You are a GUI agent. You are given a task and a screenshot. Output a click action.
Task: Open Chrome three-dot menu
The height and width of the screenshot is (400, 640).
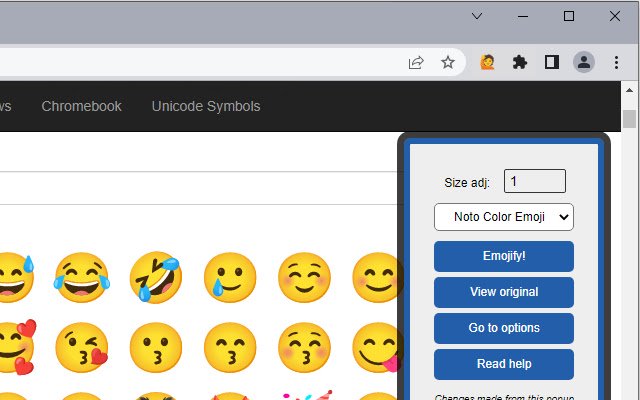pos(616,62)
